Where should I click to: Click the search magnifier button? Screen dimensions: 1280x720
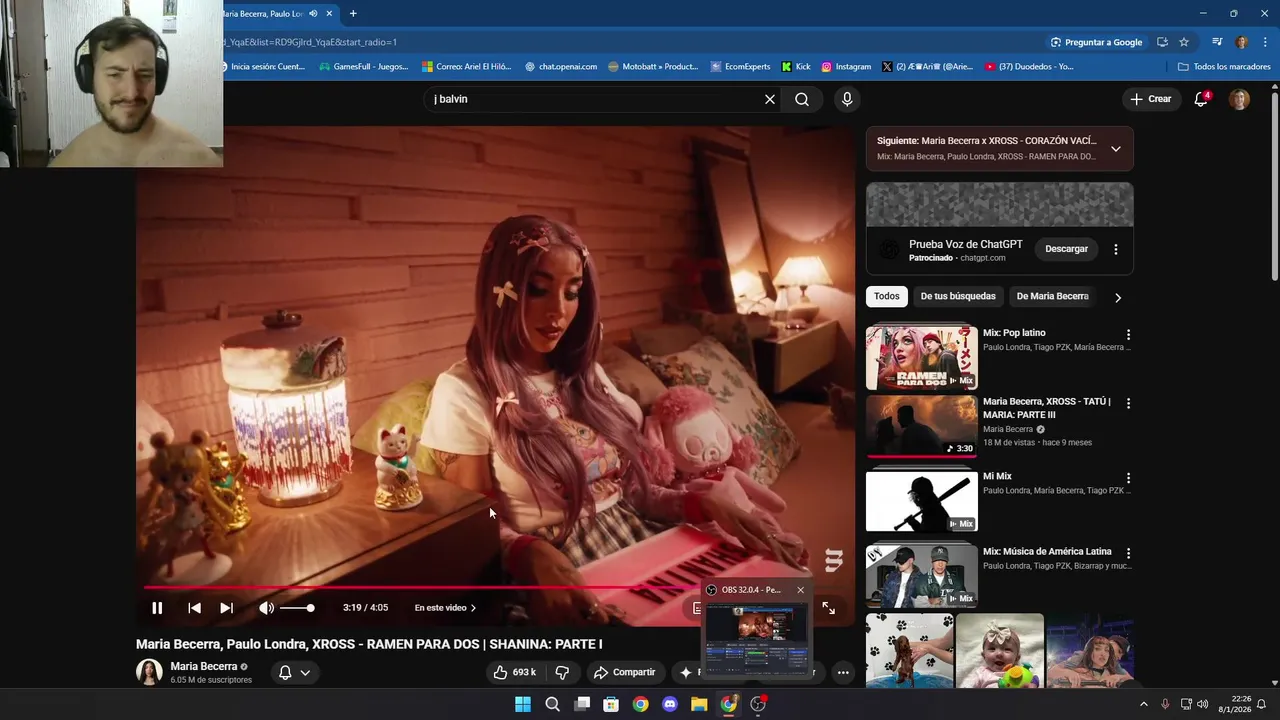802,99
